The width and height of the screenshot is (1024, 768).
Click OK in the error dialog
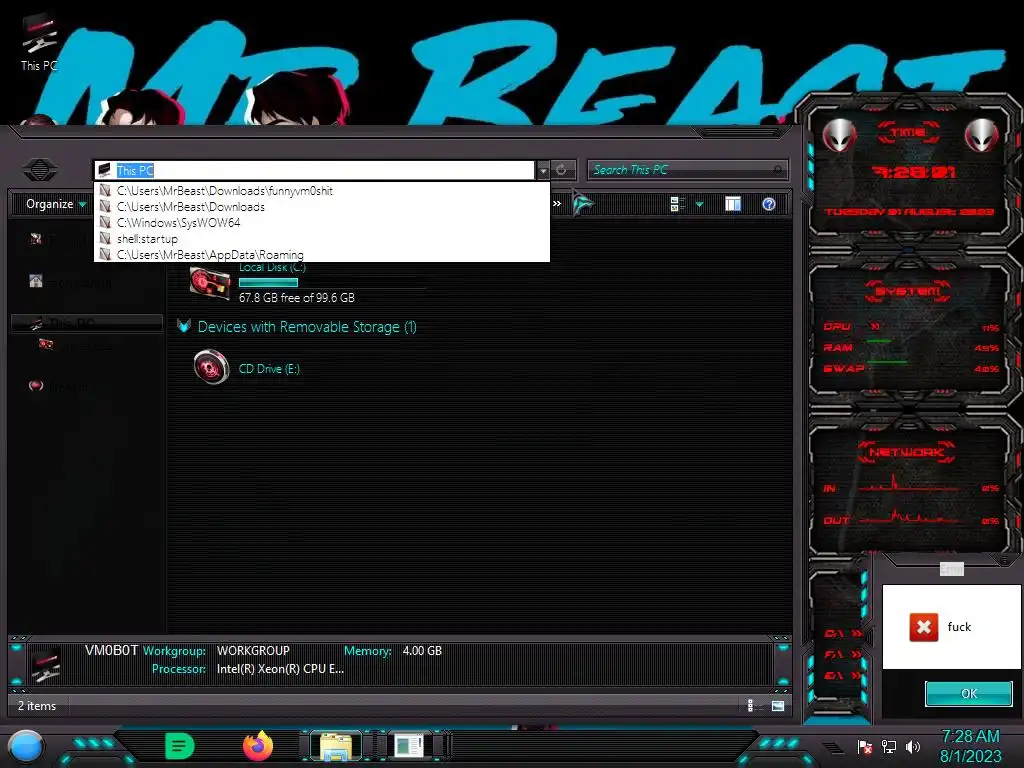click(969, 694)
